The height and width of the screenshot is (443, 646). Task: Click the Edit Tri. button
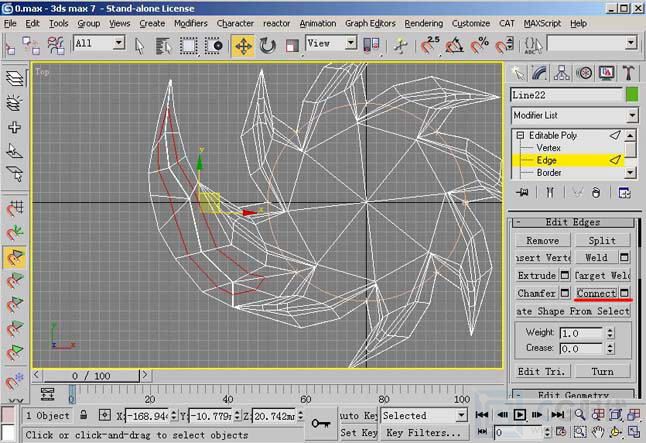(543, 371)
